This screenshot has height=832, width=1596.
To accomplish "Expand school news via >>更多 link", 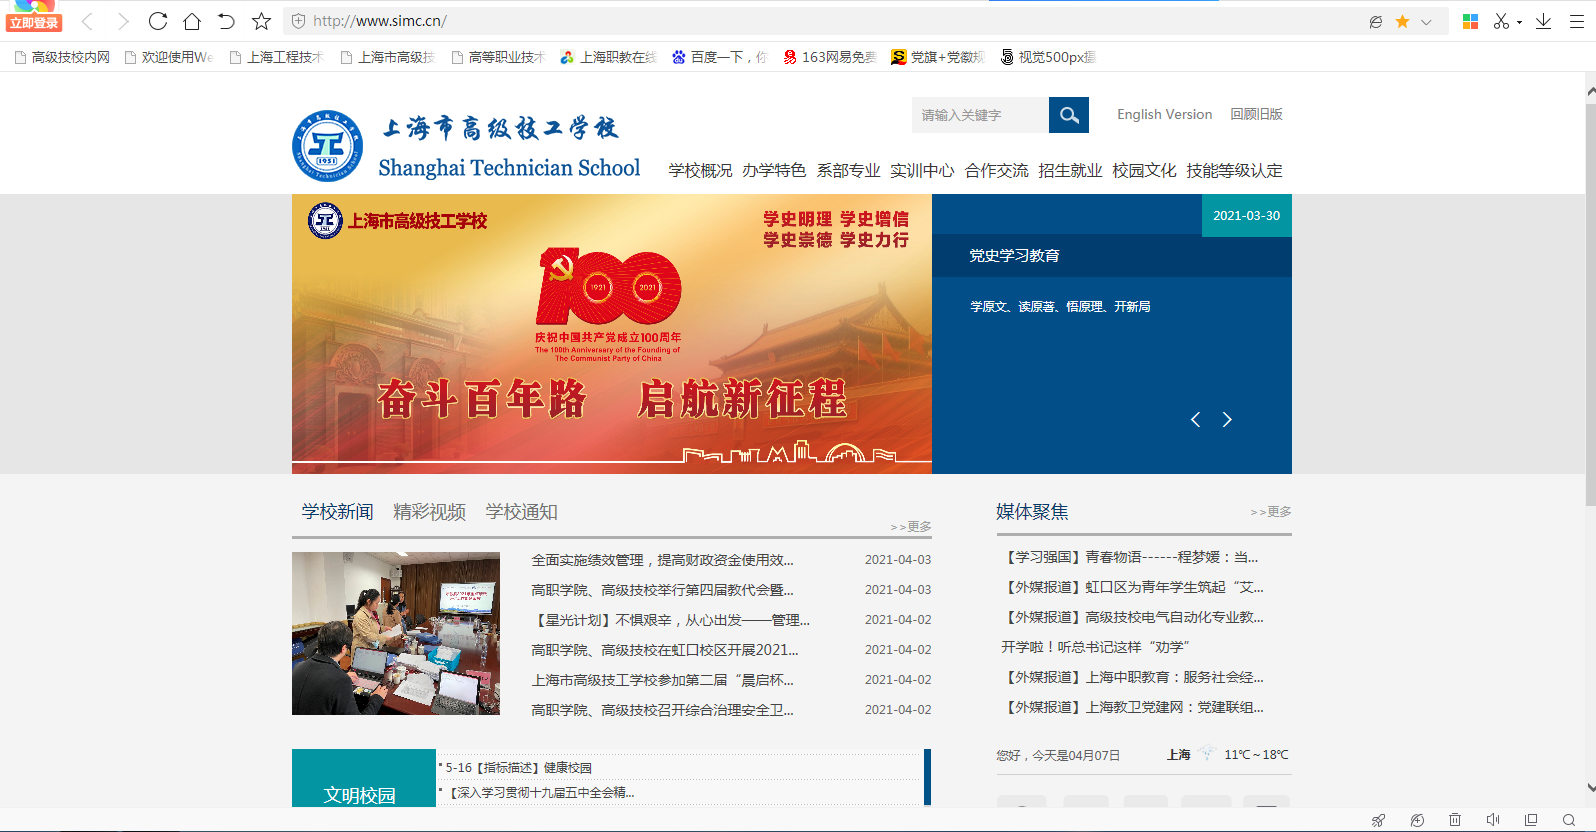I will point(911,526).
